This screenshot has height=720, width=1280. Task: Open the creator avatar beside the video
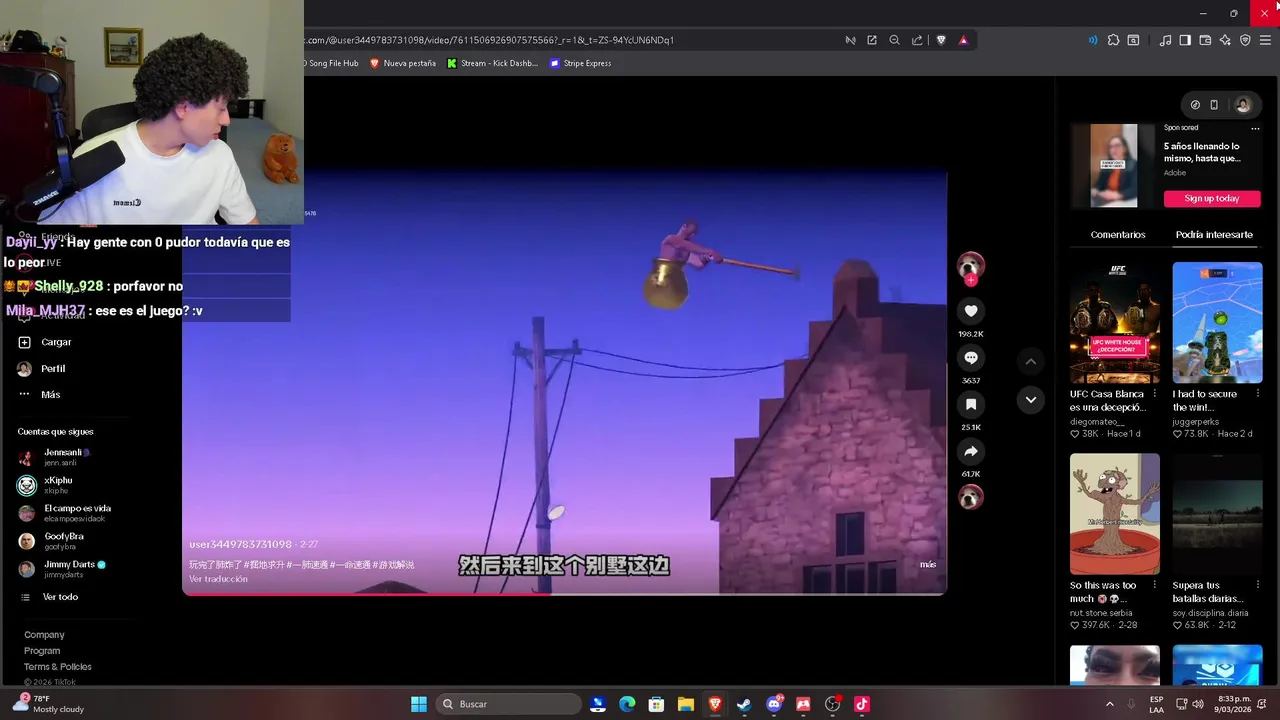[x=971, y=266]
